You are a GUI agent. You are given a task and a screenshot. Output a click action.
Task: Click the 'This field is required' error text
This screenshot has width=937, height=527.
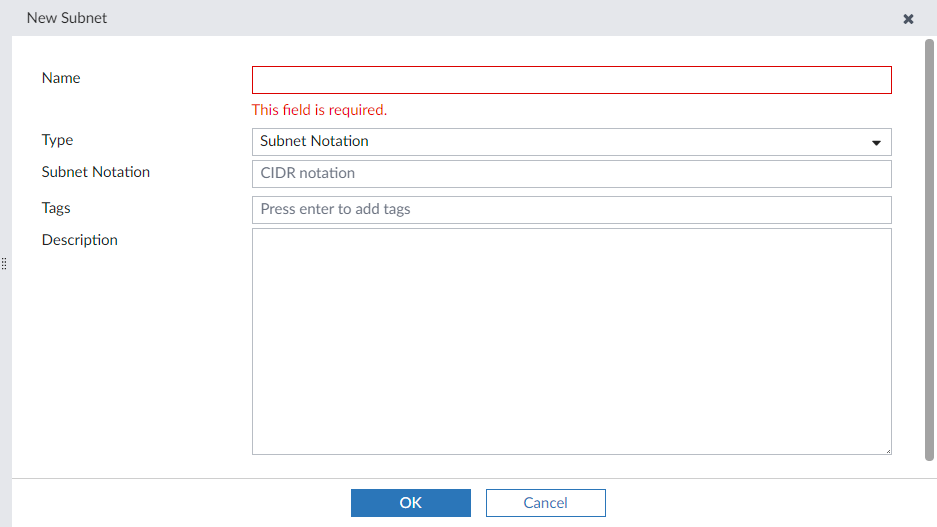319,110
